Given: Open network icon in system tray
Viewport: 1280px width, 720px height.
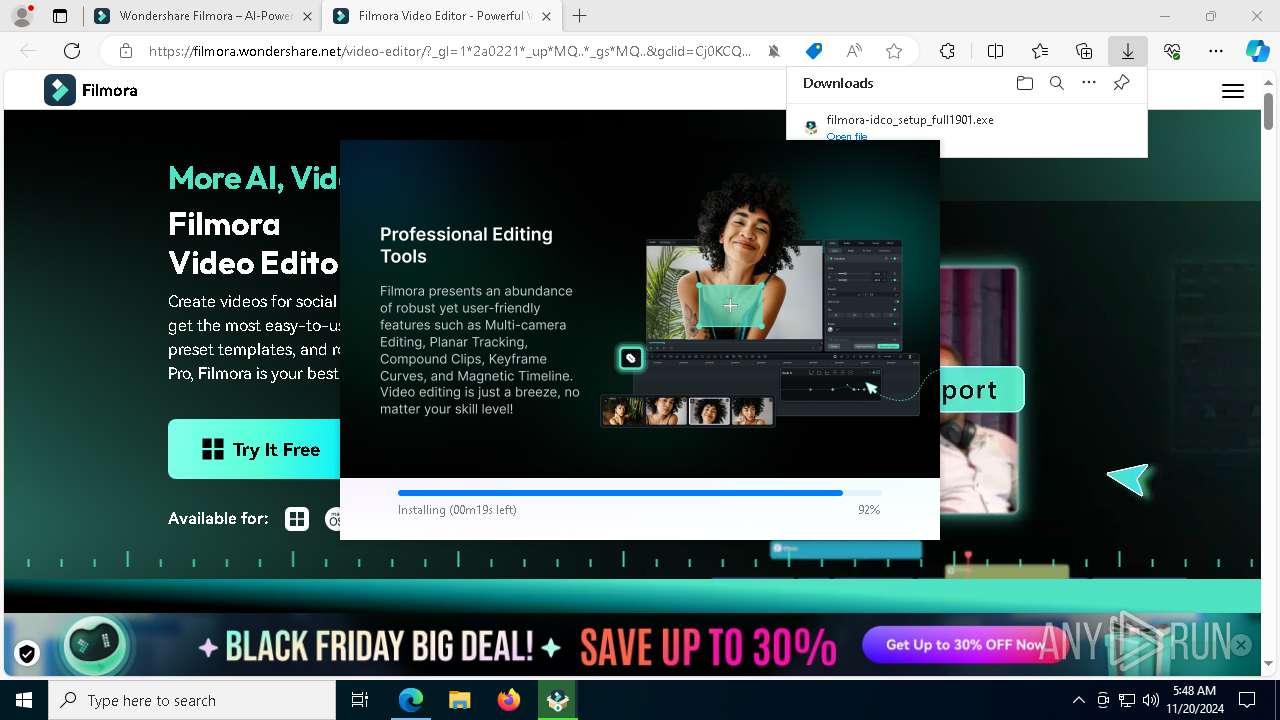Looking at the screenshot, I should click(x=1126, y=700).
